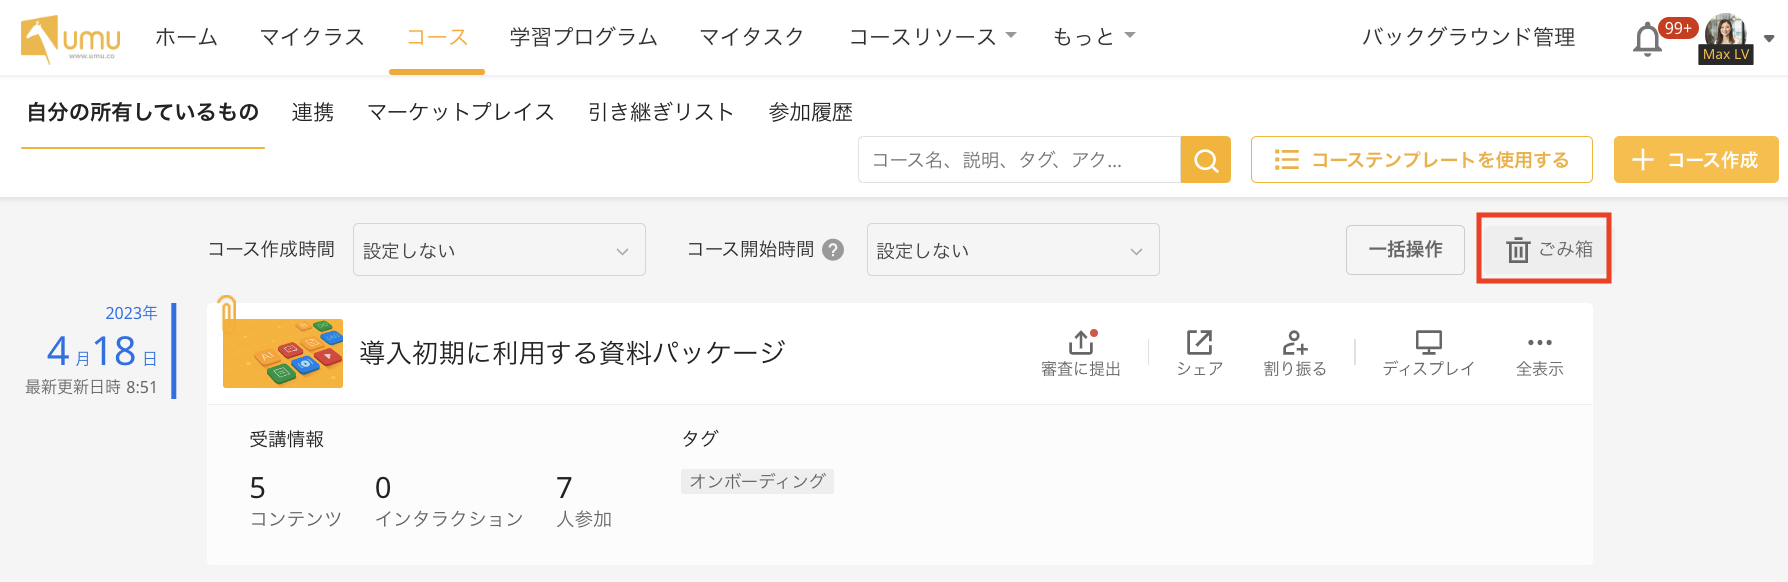Open the 全表示 three-dots menu
Screen dimensions: 1788x582
tap(1540, 343)
